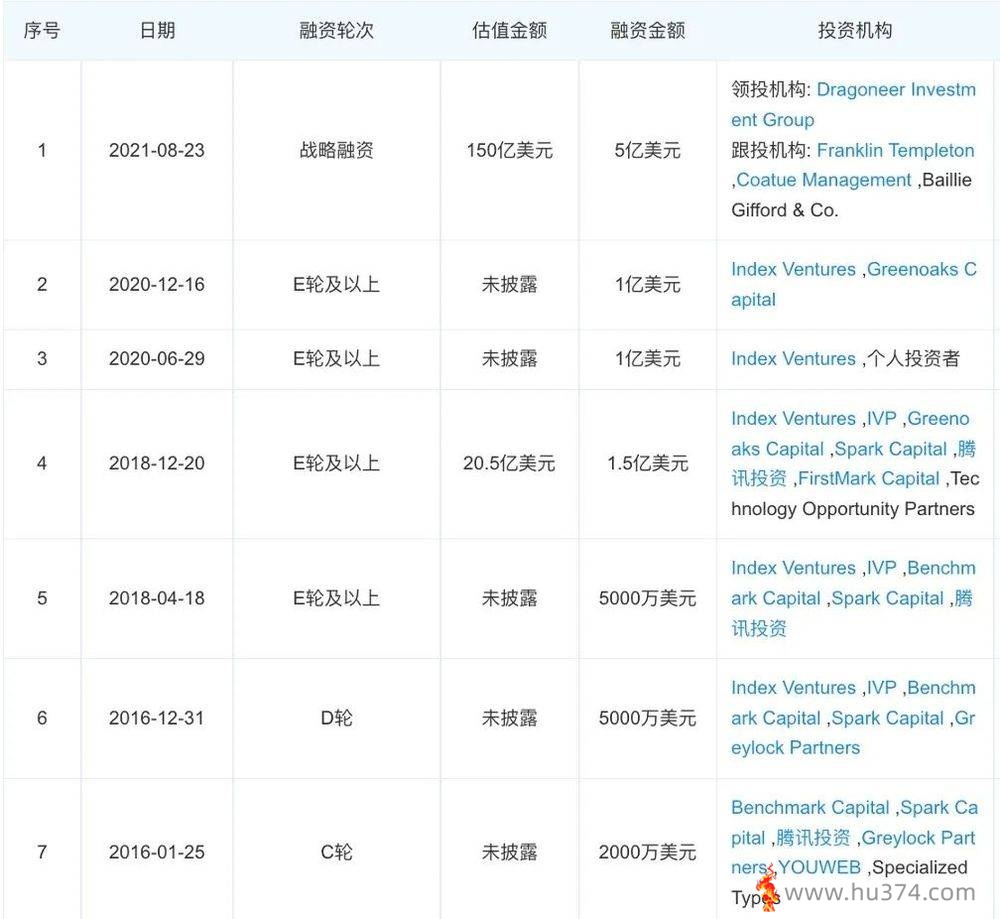This screenshot has height=919, width=1000.
Task: Select the 2000万美元 funding amount cell
Action: coord(648,852)
